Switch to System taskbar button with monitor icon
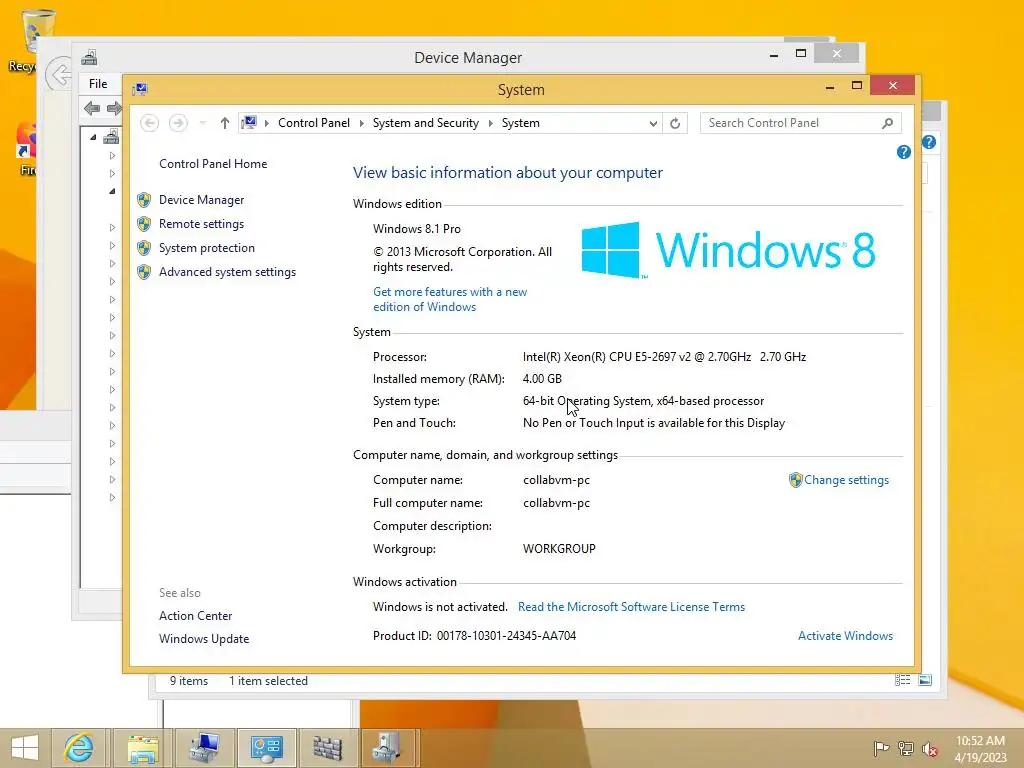This screenshot has width=1024, height=768. [x=204, y=748]
